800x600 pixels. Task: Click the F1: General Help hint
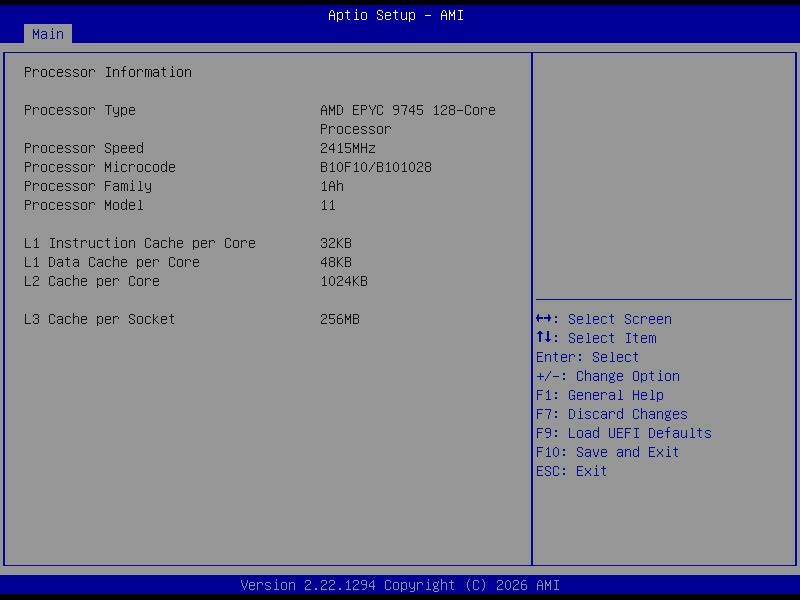(x=599, y=395)
